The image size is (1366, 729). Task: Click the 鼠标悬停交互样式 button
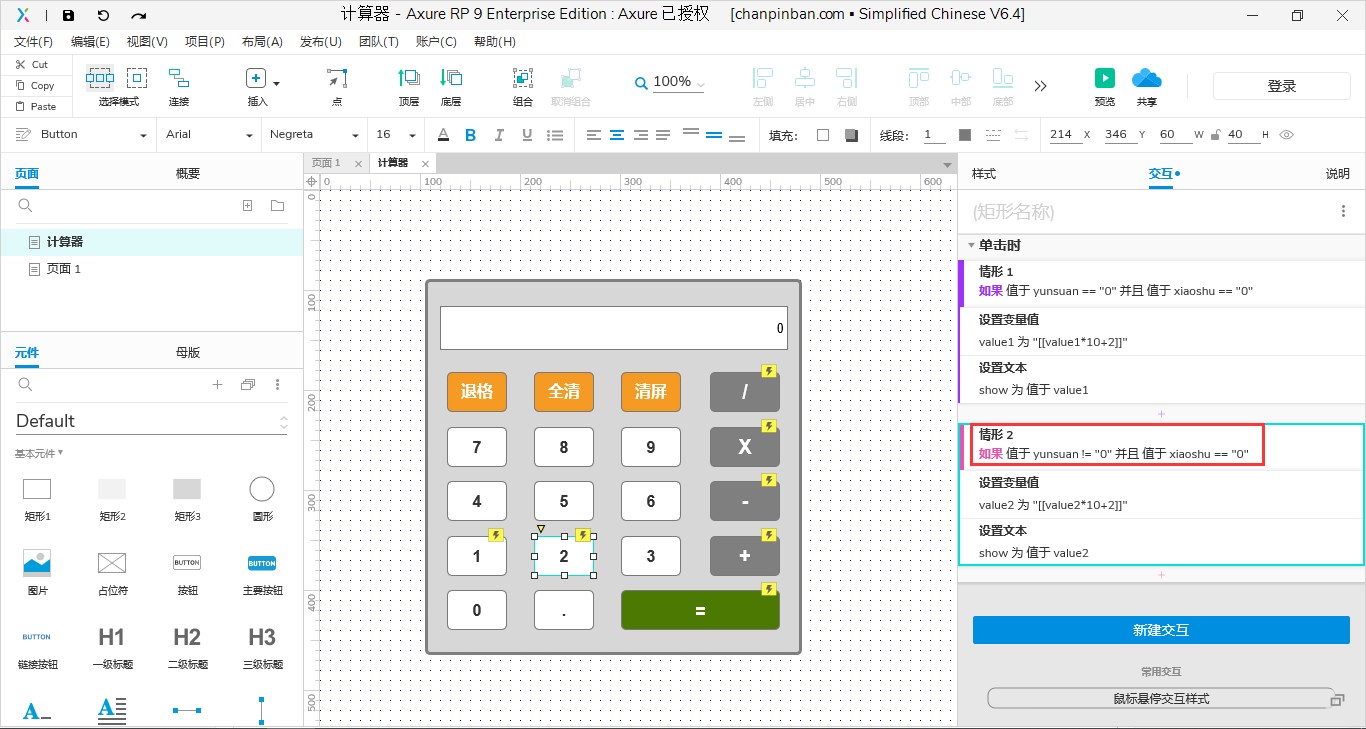click(x=1161, y=698)
